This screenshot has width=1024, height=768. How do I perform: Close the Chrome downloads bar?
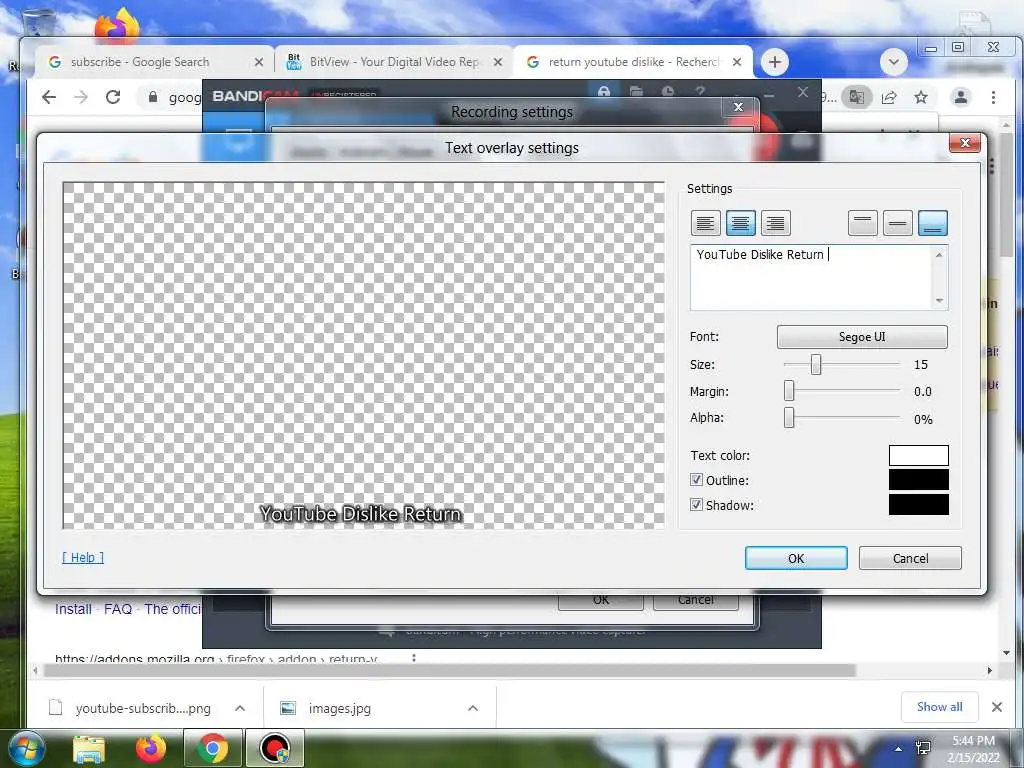click(997, 707)
